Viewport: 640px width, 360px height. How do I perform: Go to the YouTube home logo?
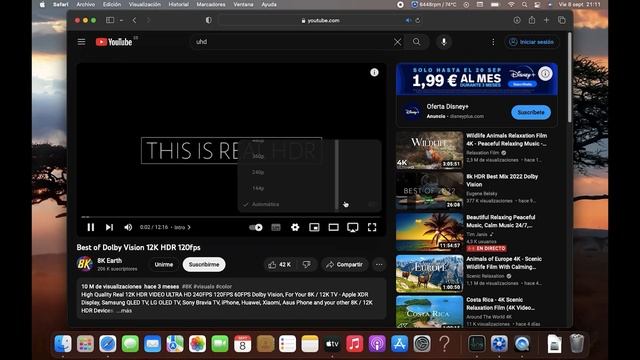[114, 42]
